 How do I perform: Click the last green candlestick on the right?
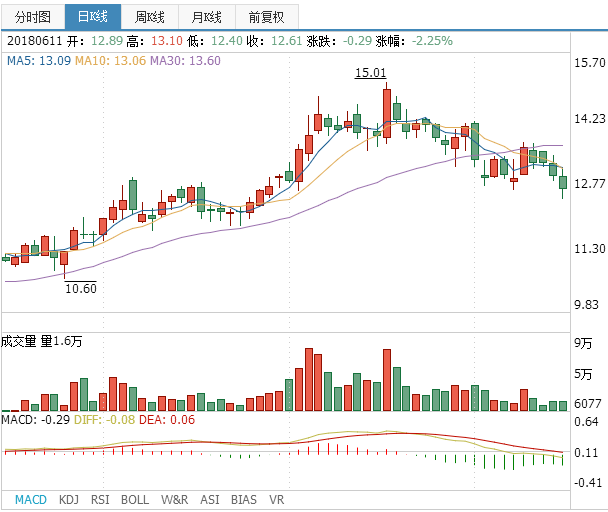pyautogui.click(x=563, y=182)
